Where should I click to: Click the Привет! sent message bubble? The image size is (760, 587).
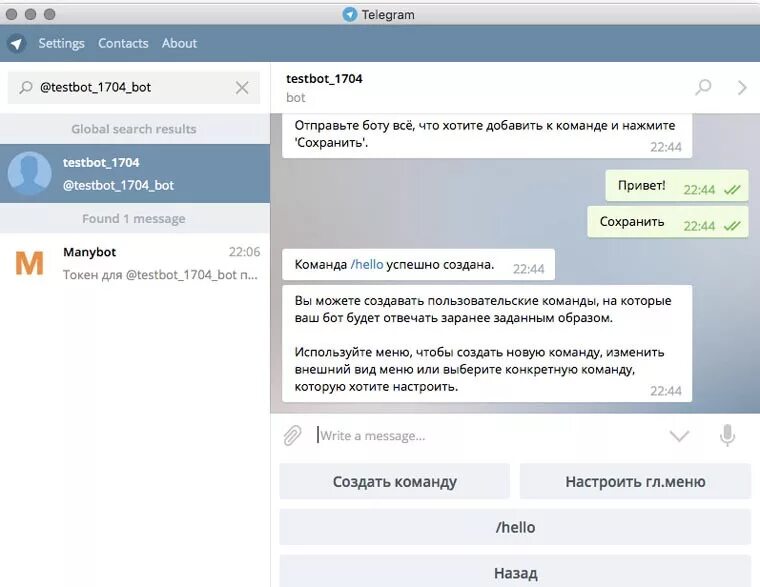pos(677,186)
